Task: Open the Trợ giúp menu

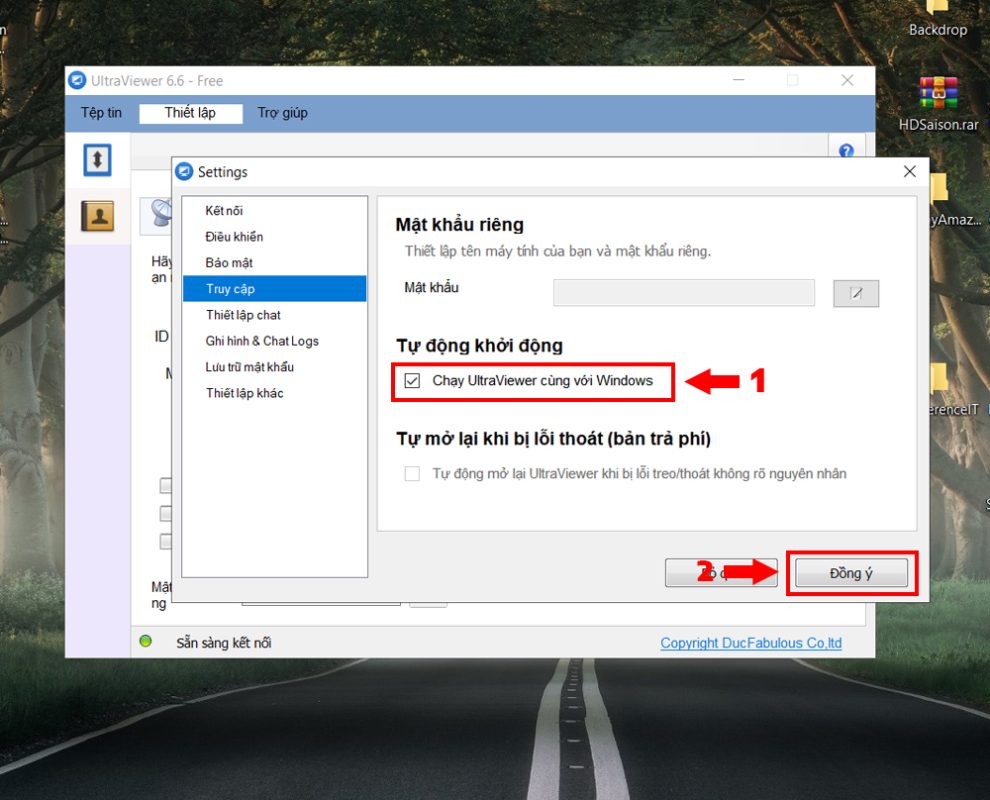Action: point(282,113)
